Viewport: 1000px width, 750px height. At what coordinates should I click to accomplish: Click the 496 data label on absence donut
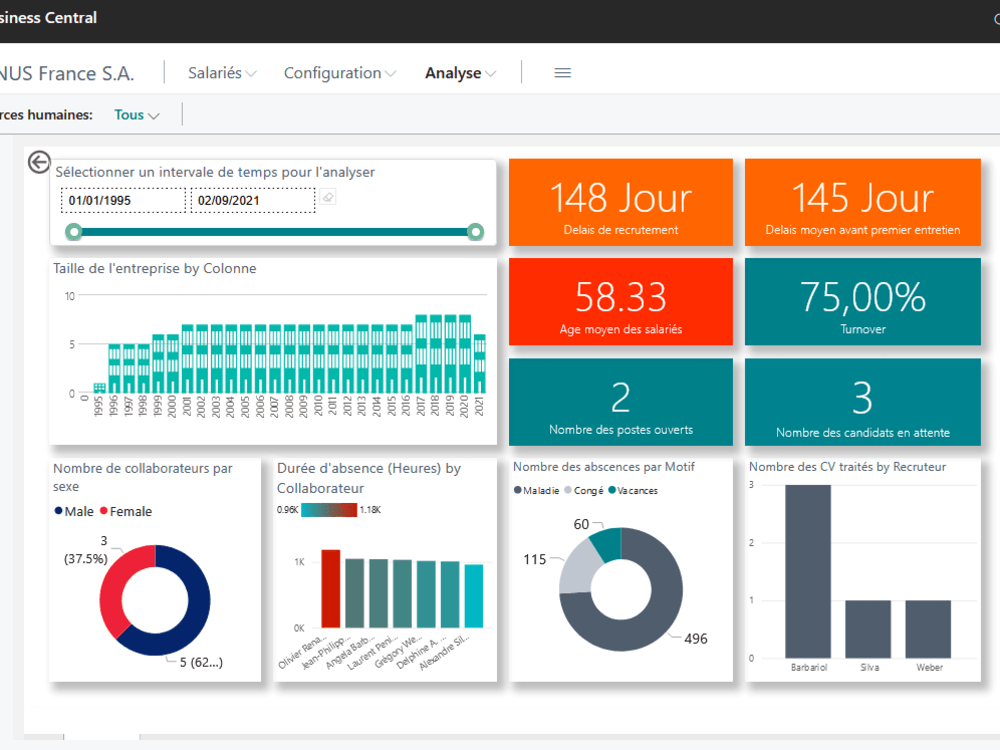pyautogui.click(x=696, y=638)
